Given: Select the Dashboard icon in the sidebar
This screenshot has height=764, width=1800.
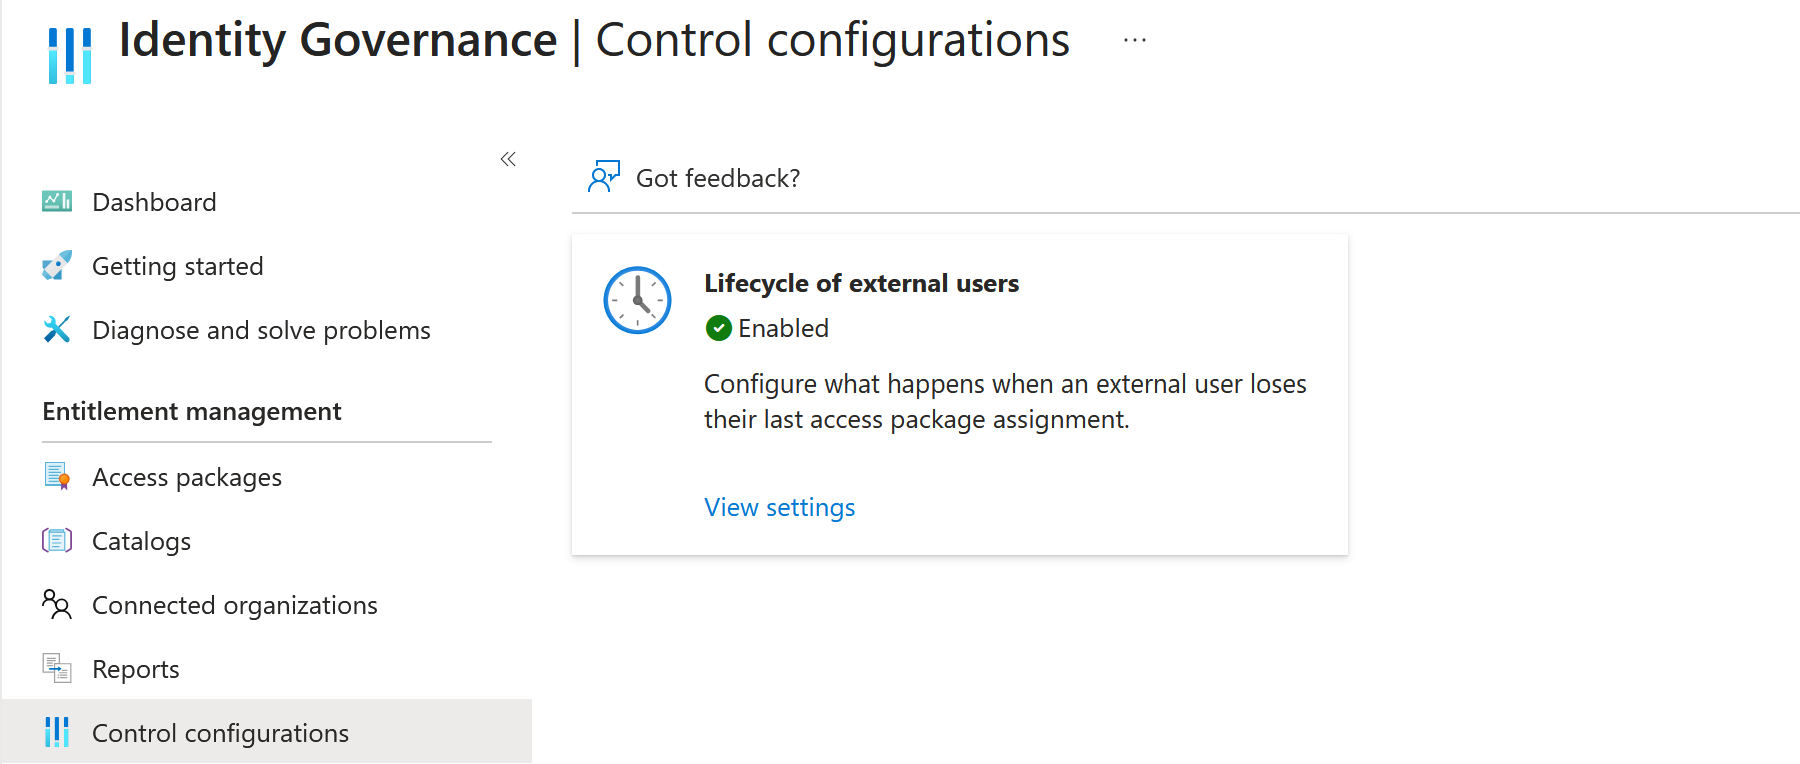Looking at the screenshot, I should 57,201.
